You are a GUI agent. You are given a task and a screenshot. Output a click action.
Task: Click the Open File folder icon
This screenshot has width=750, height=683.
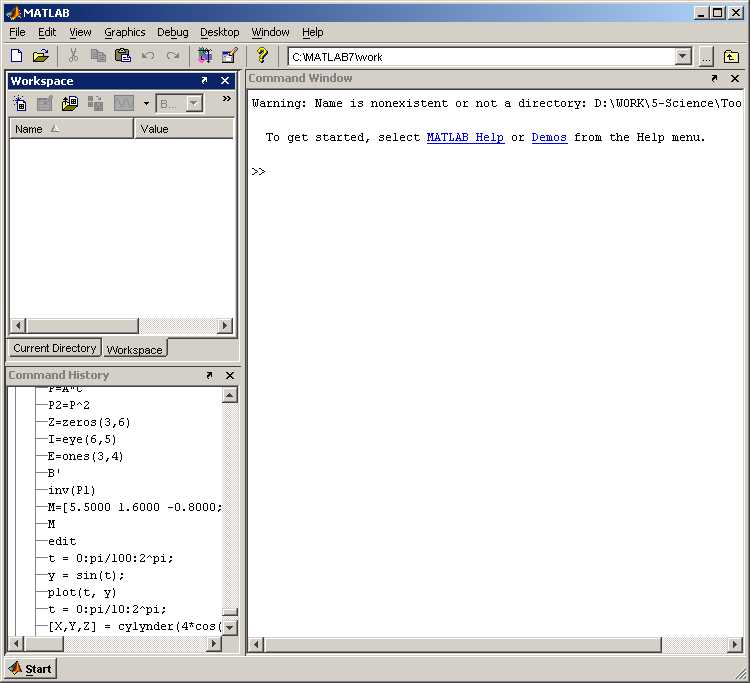pos(41,56)
